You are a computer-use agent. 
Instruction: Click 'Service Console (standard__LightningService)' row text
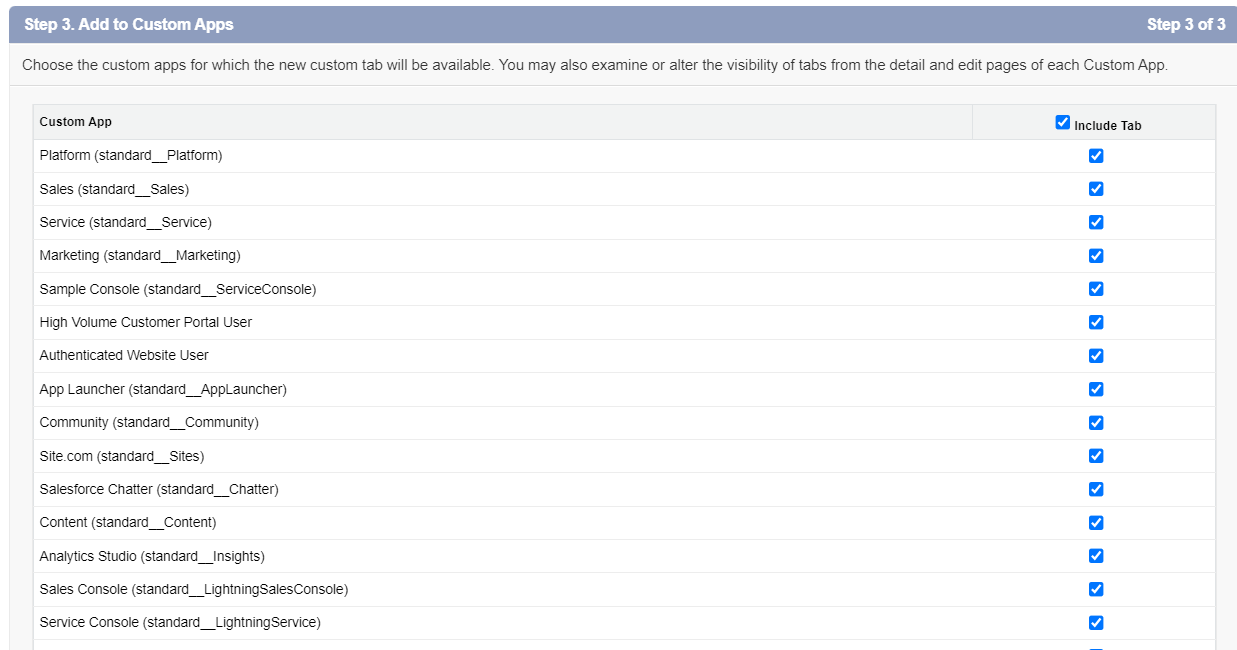coord(180,622)
